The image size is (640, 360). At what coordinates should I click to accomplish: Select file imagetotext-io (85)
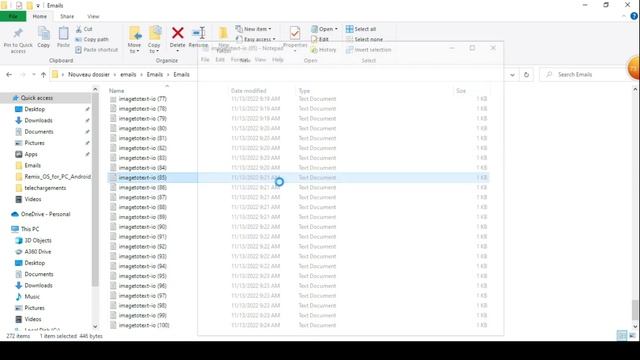(142, 178)
